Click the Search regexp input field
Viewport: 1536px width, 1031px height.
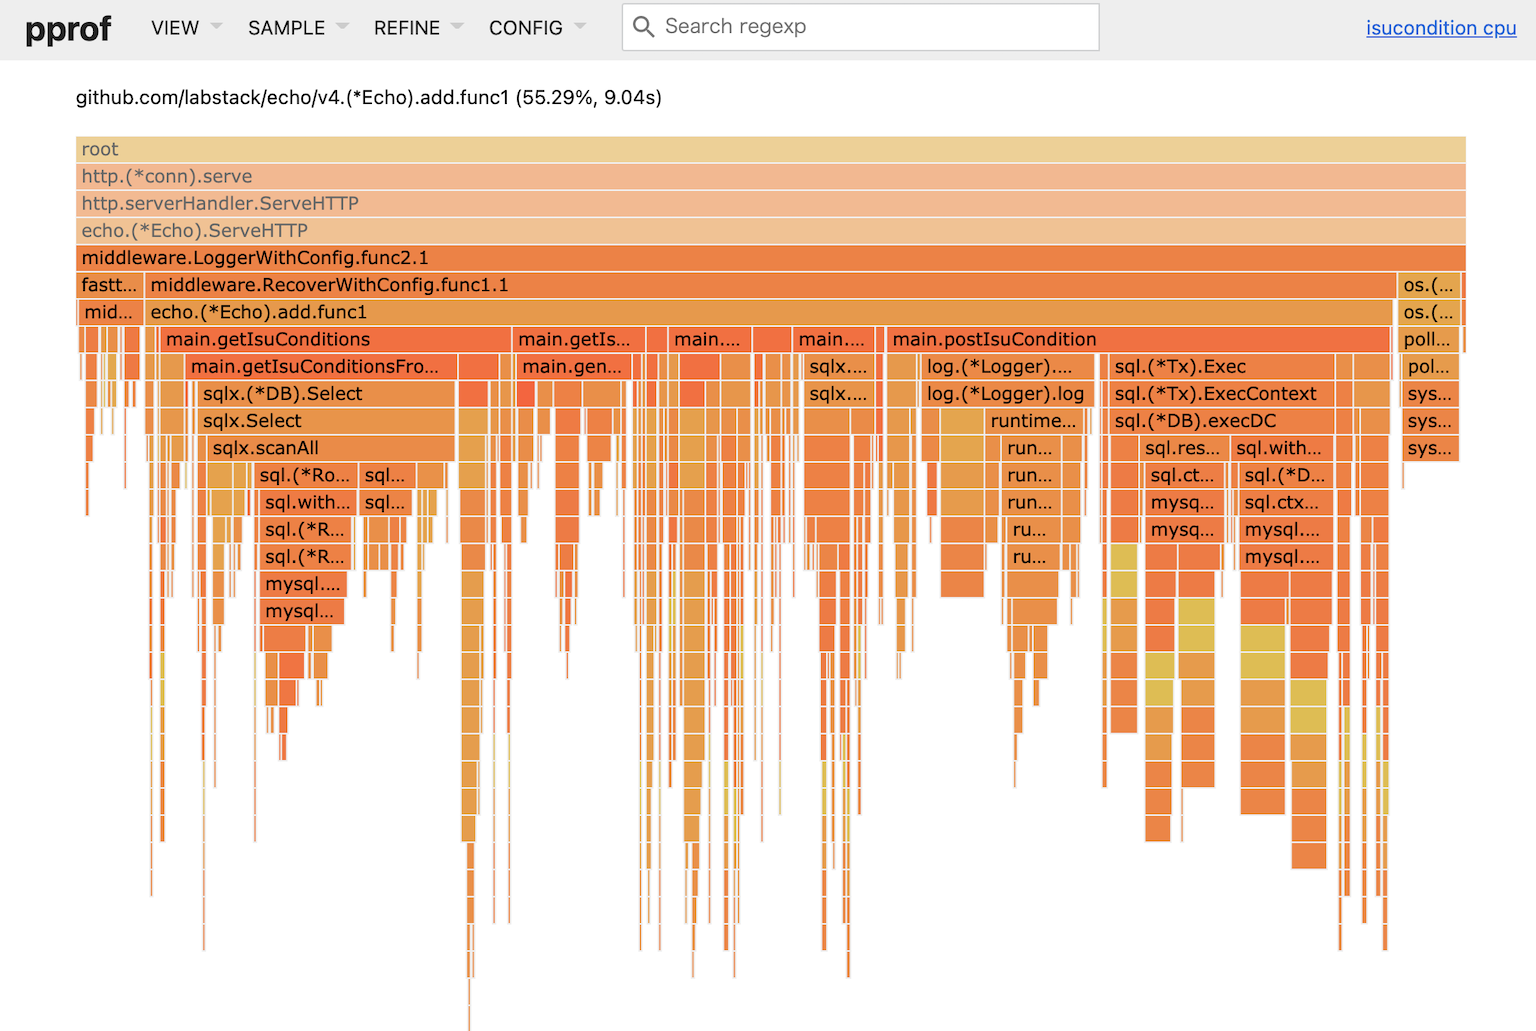click(x=870, y=27)
